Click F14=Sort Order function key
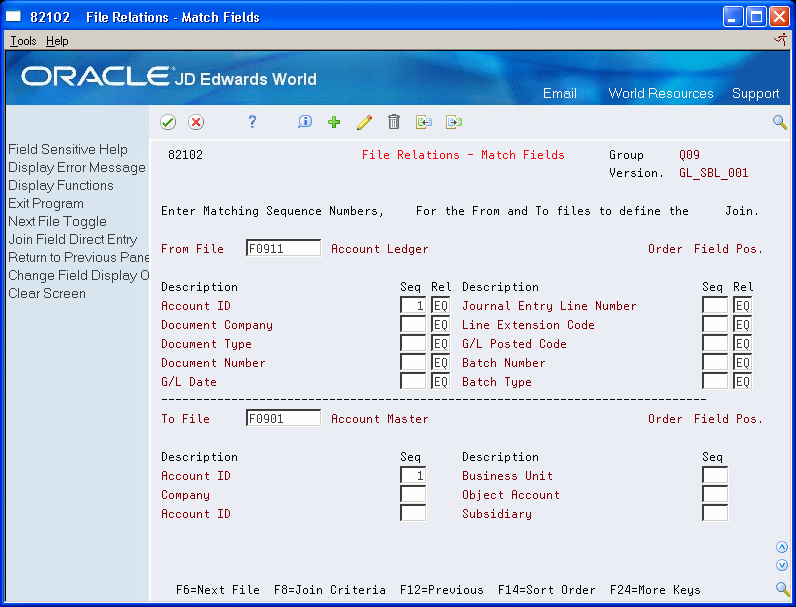The height and width of the screenshot is (607, 796). click(x=547, y=590)
